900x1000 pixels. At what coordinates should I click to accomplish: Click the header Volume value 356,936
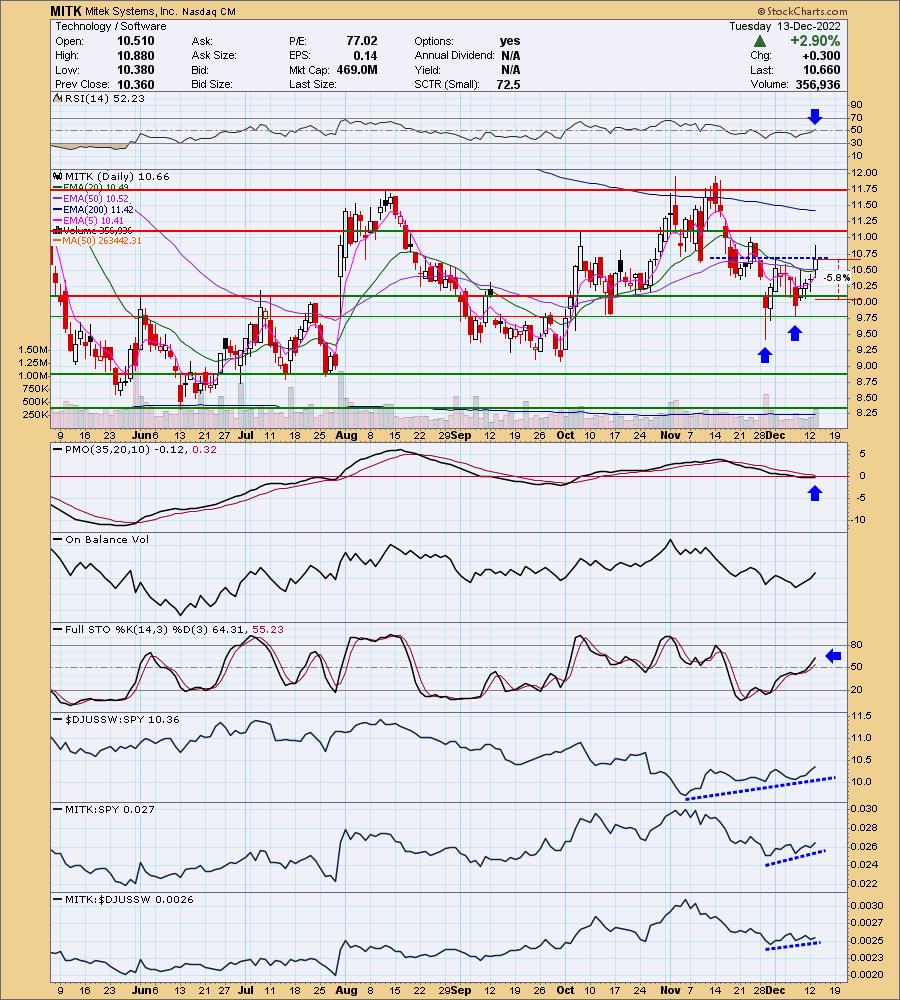818,84
